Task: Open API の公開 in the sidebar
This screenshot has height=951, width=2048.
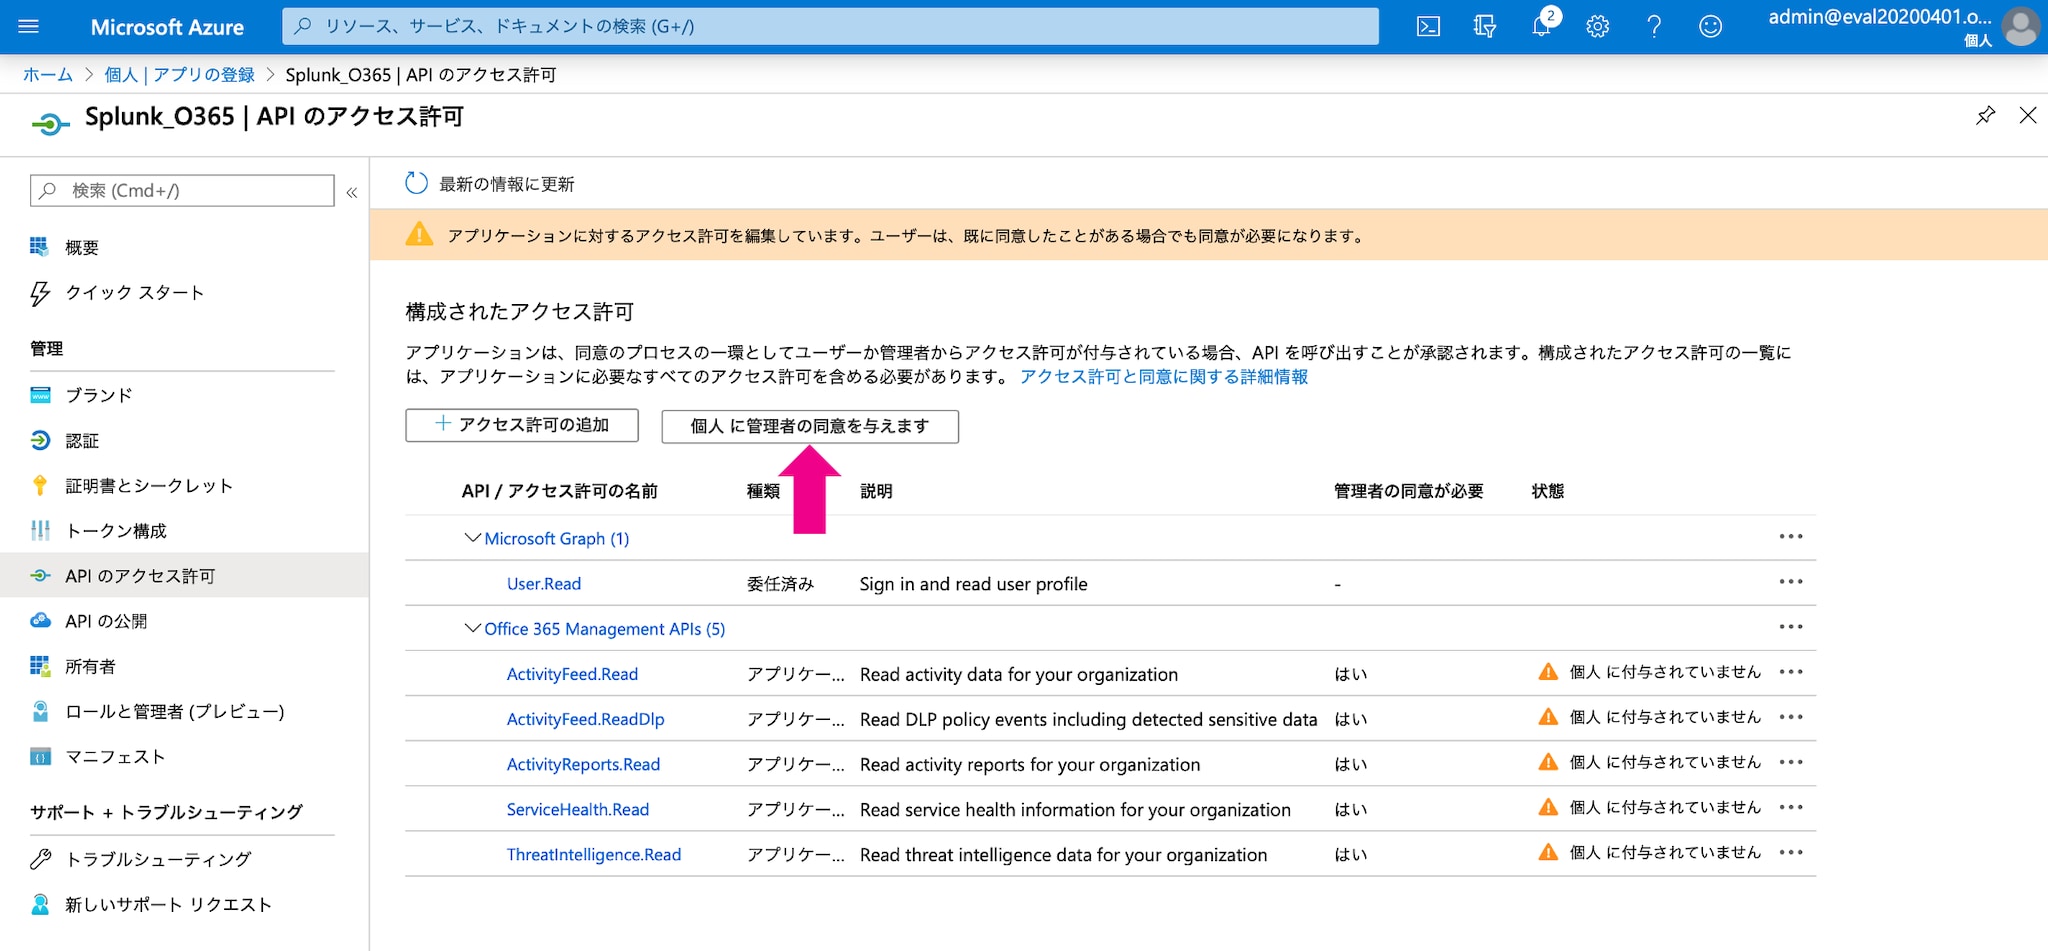Action: pos(106,621)
